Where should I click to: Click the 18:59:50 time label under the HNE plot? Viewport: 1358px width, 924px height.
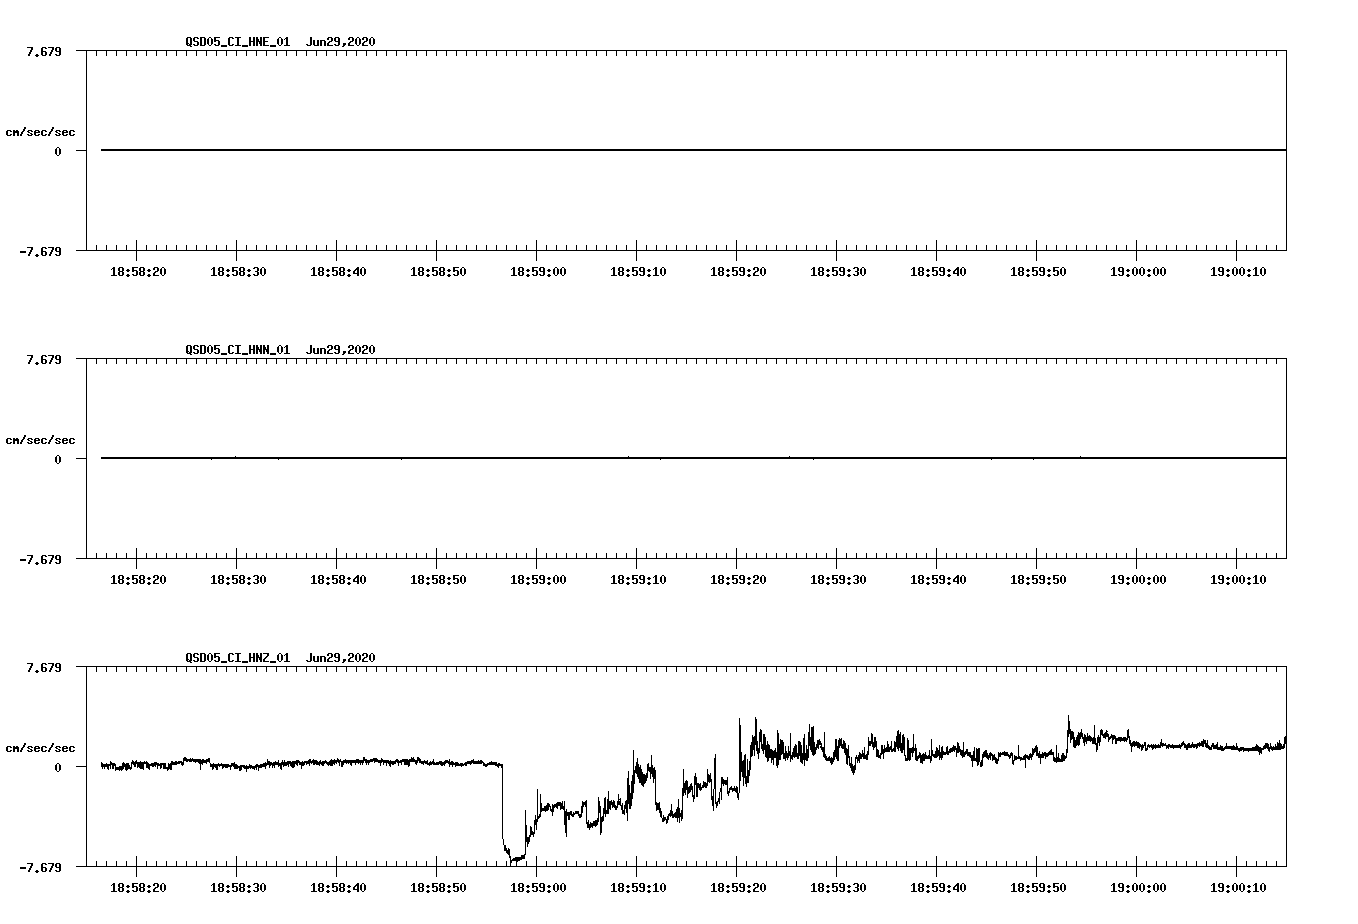click(1037, 271)
